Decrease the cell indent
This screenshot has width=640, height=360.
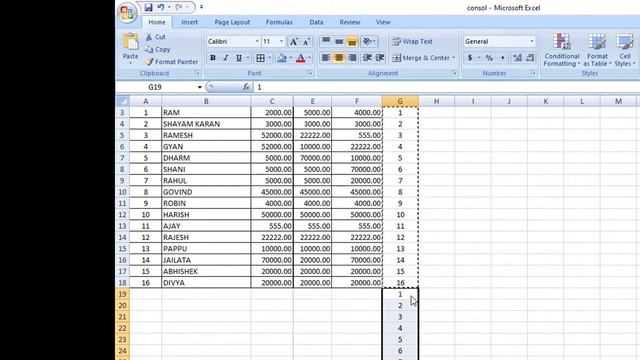point(367,58)
